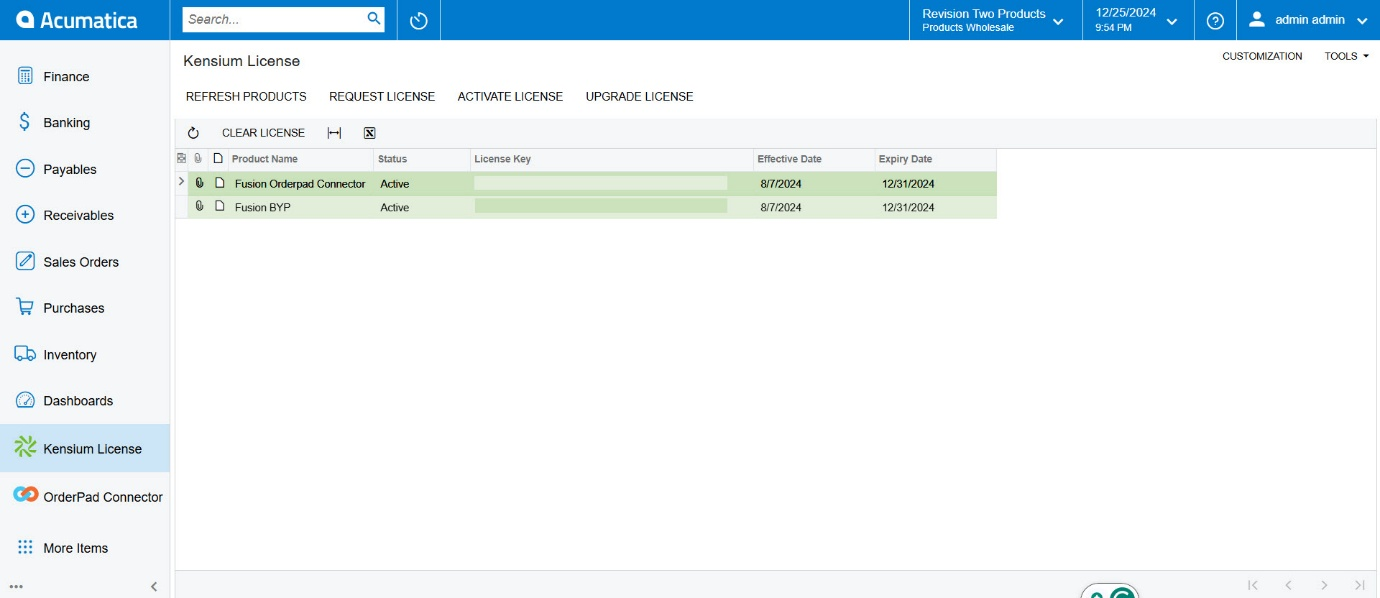
Task: Open the Tools dropdown menu
Action: point(1347,56)
